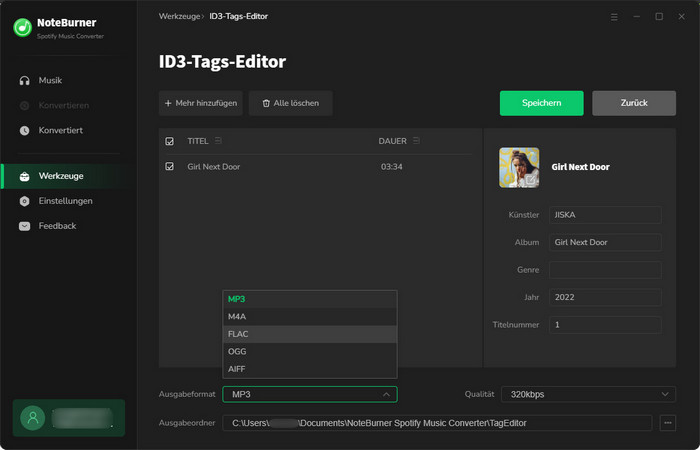Click the plus icon in Mehr hinzufügen
The image size is (700, 450).
point(168,103)
